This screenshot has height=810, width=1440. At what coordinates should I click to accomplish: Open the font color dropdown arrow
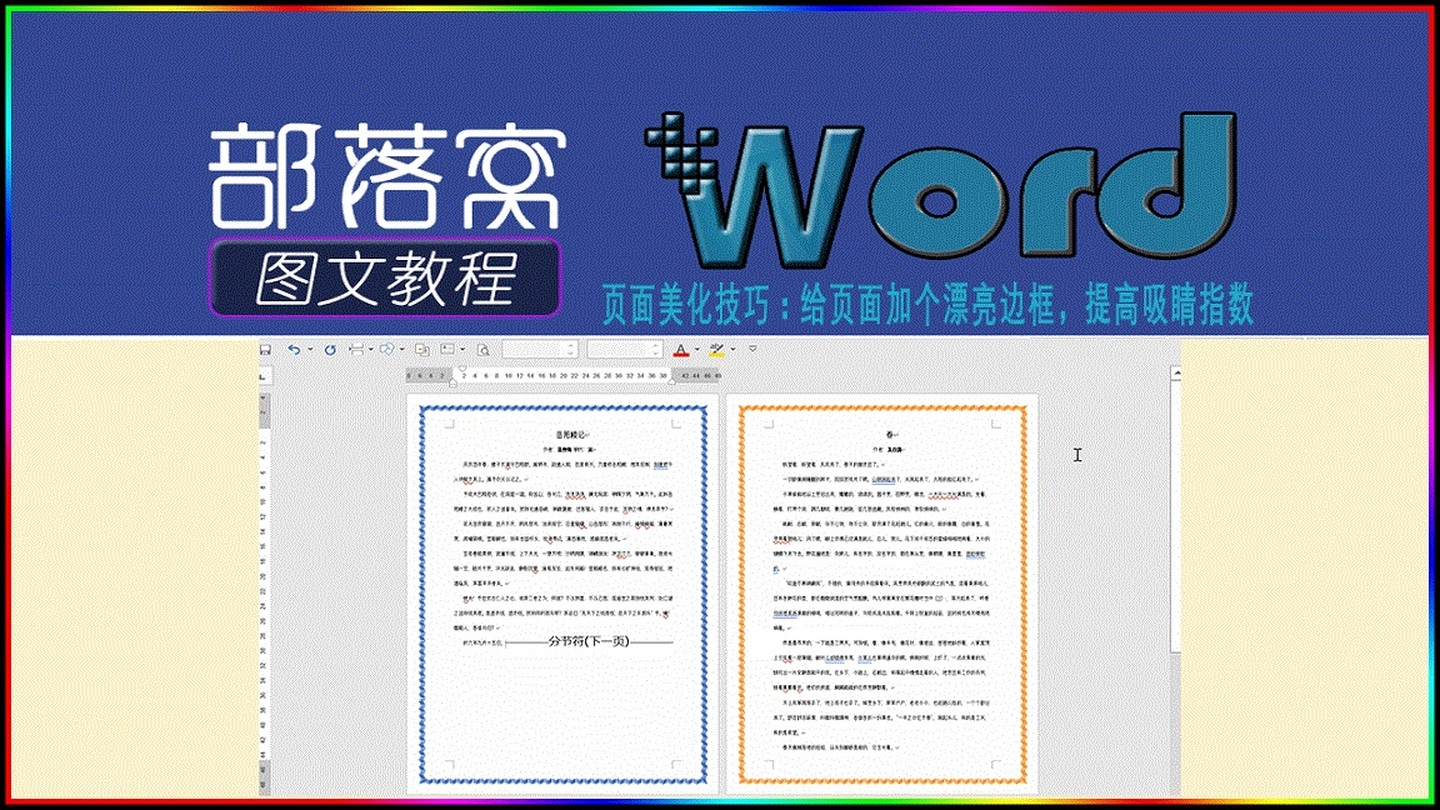pyautogui.click(x=697, y=350)
